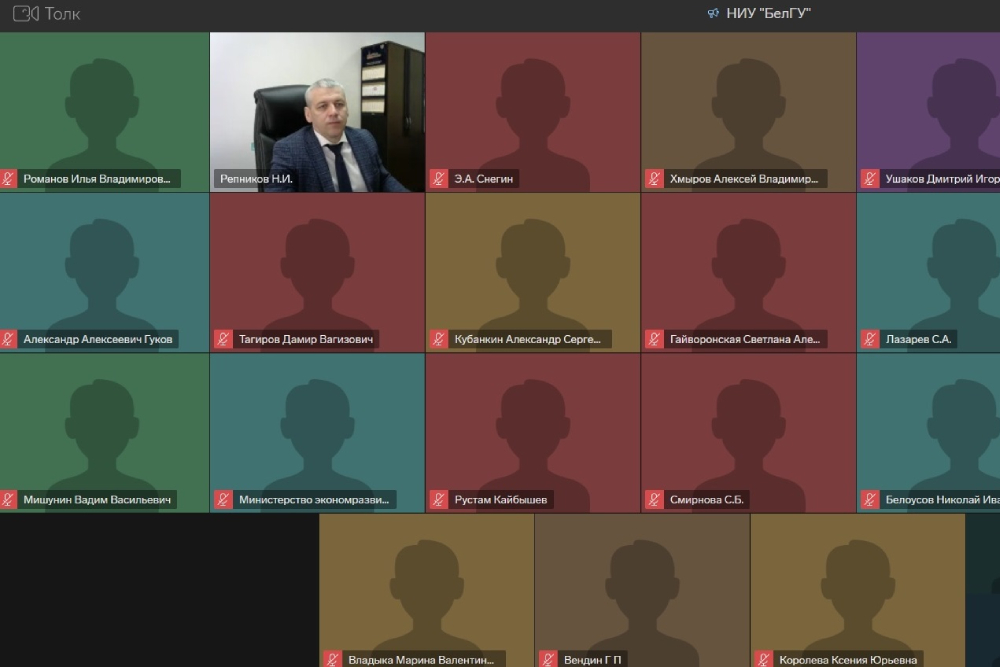Click the Толк camera logo icon

coord(25,14)
